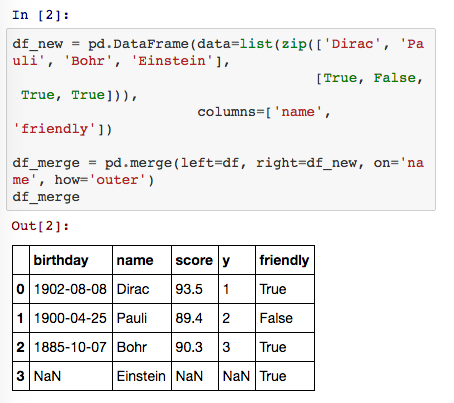Click the red 'friendly' string in the code

(x=55, y=129)
